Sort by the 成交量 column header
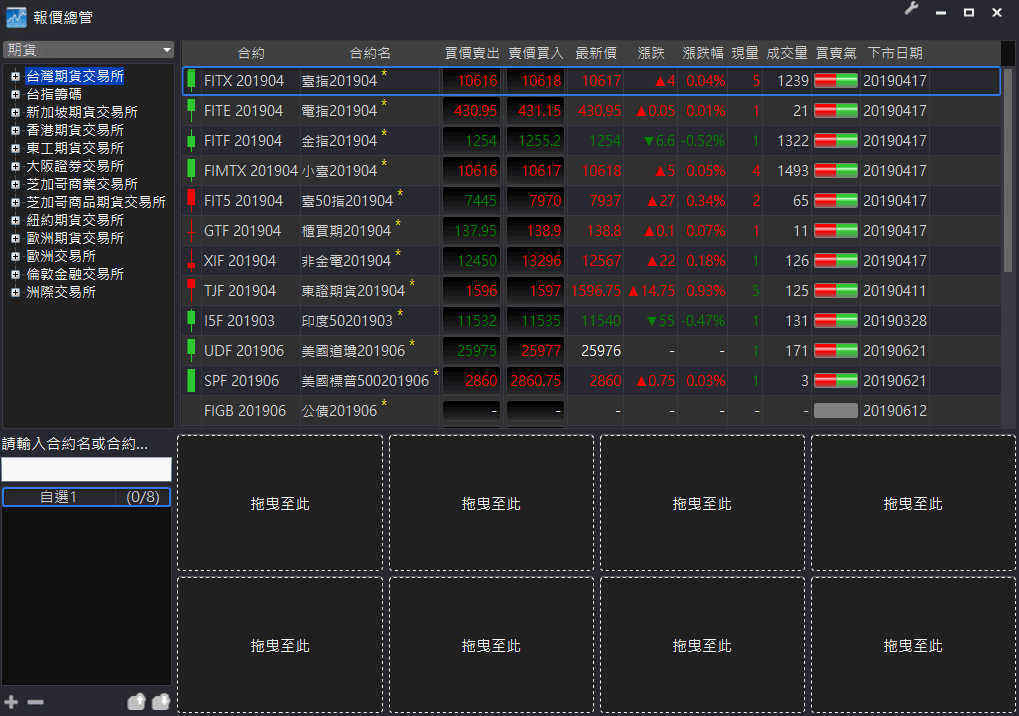 coord(786,53)
